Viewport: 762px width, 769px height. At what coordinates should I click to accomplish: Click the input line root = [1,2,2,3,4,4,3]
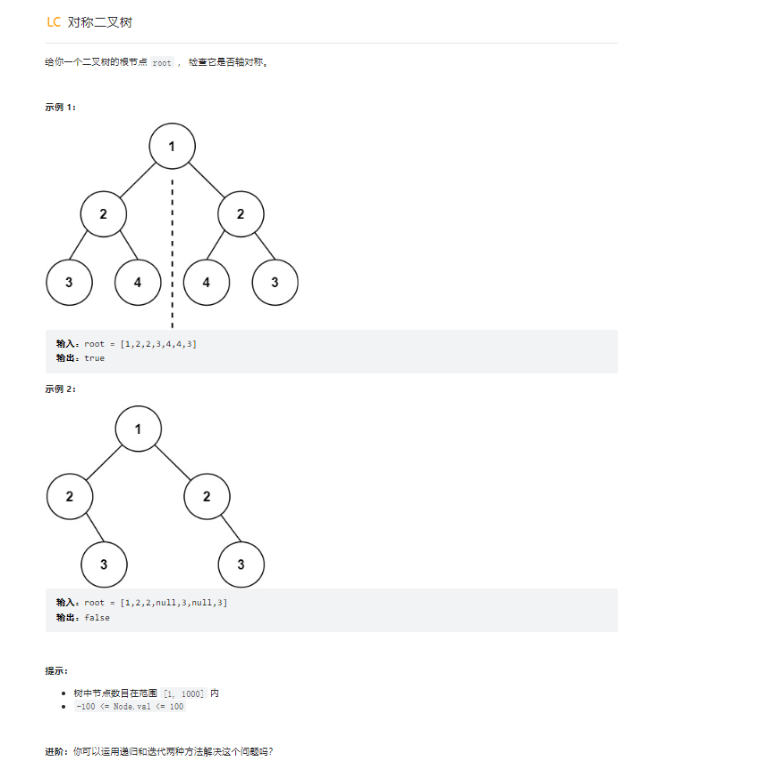pos(126,344)
